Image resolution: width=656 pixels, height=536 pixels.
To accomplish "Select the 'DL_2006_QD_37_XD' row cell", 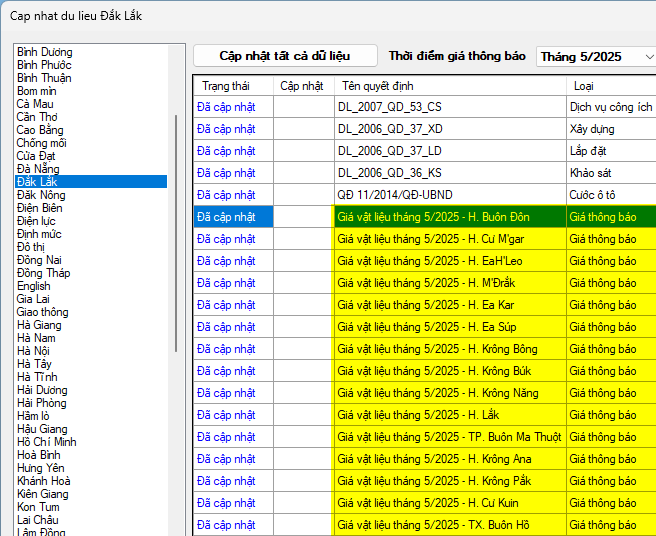I will coord(450,129).
